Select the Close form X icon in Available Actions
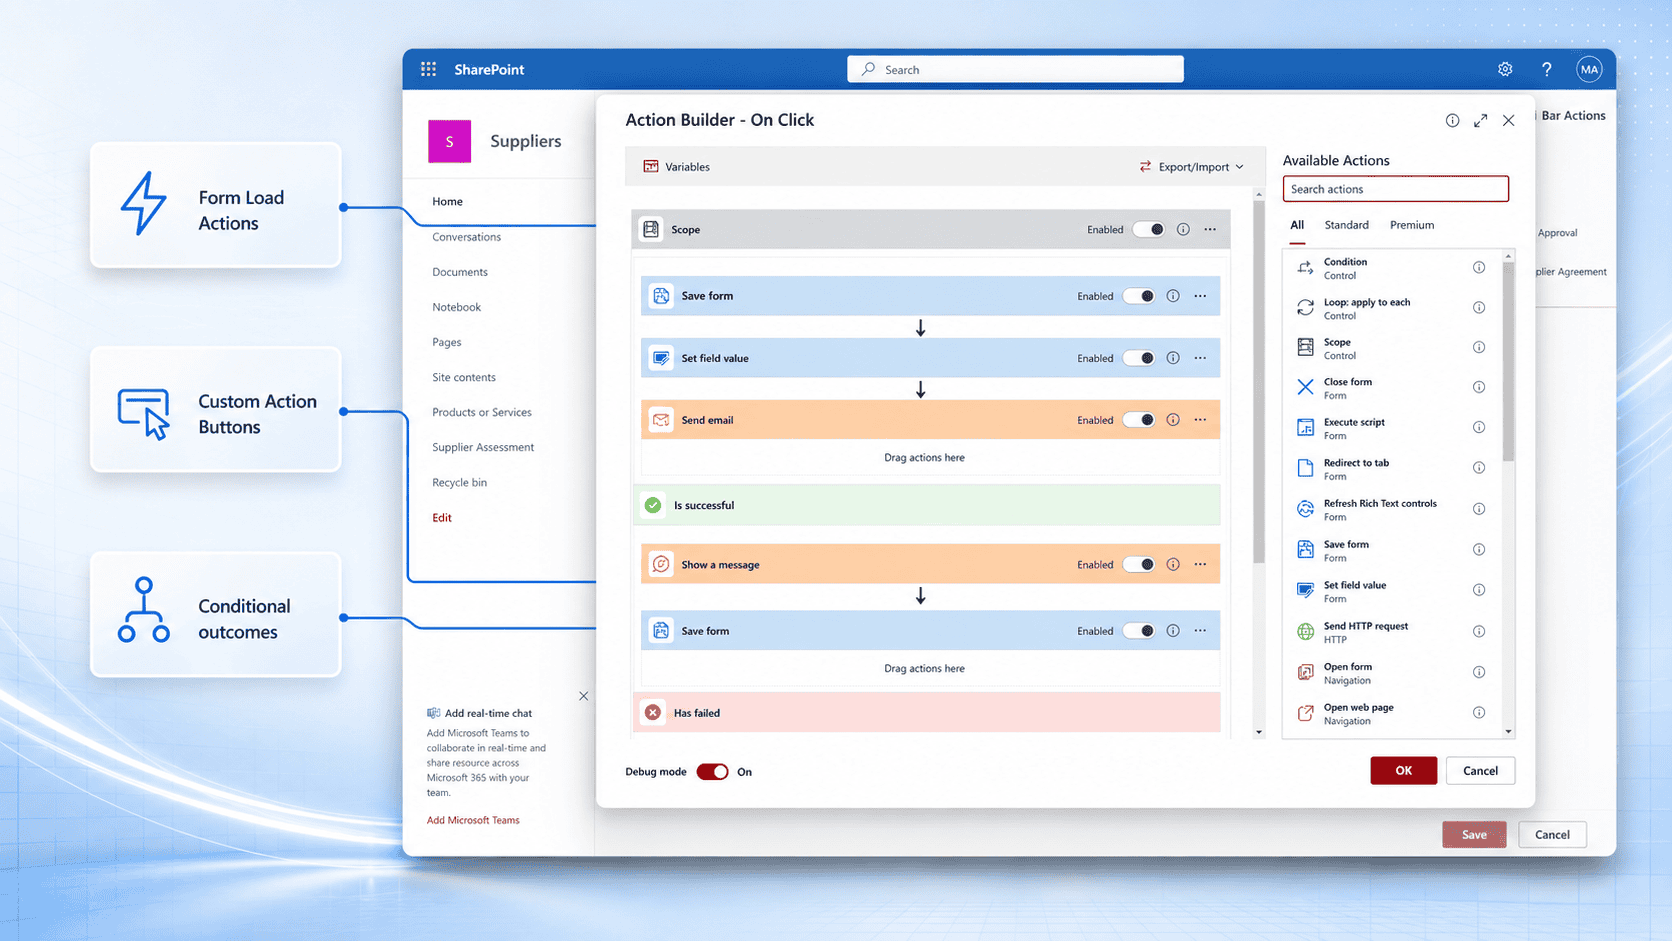1672x941 pixels. click(x=1305, y=387)
